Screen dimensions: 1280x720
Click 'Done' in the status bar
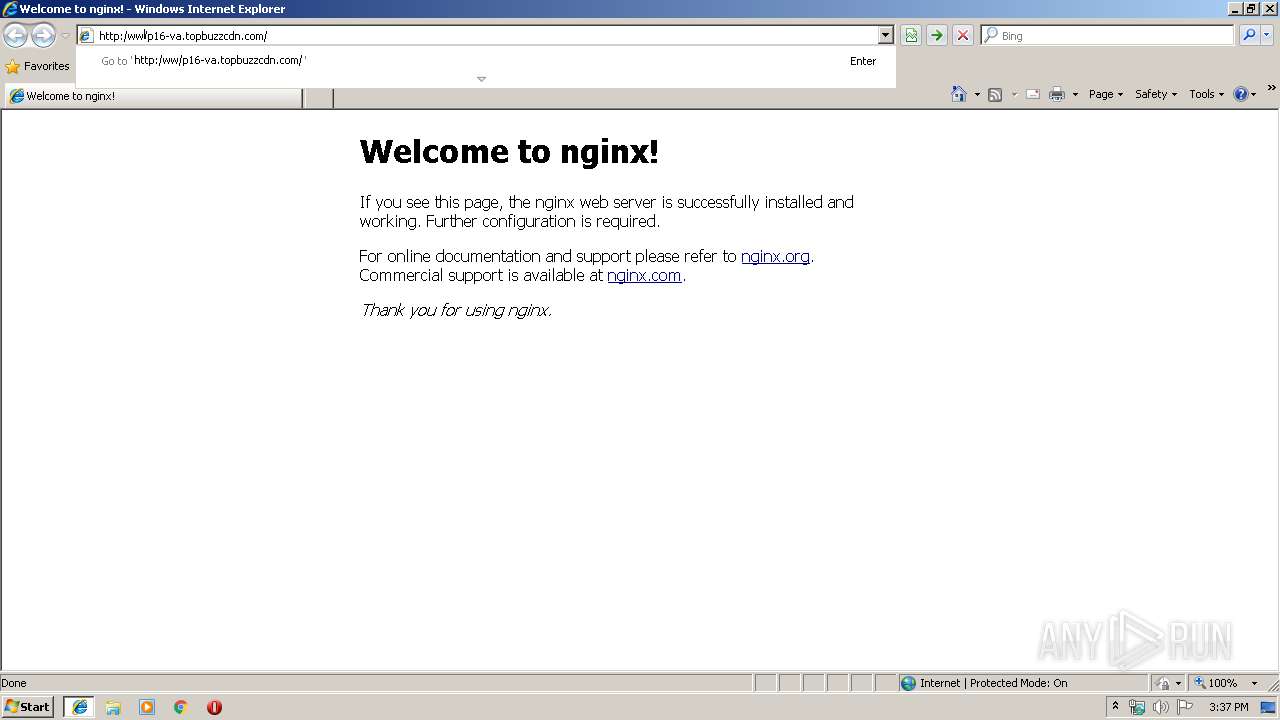click(x=14, y=683)
